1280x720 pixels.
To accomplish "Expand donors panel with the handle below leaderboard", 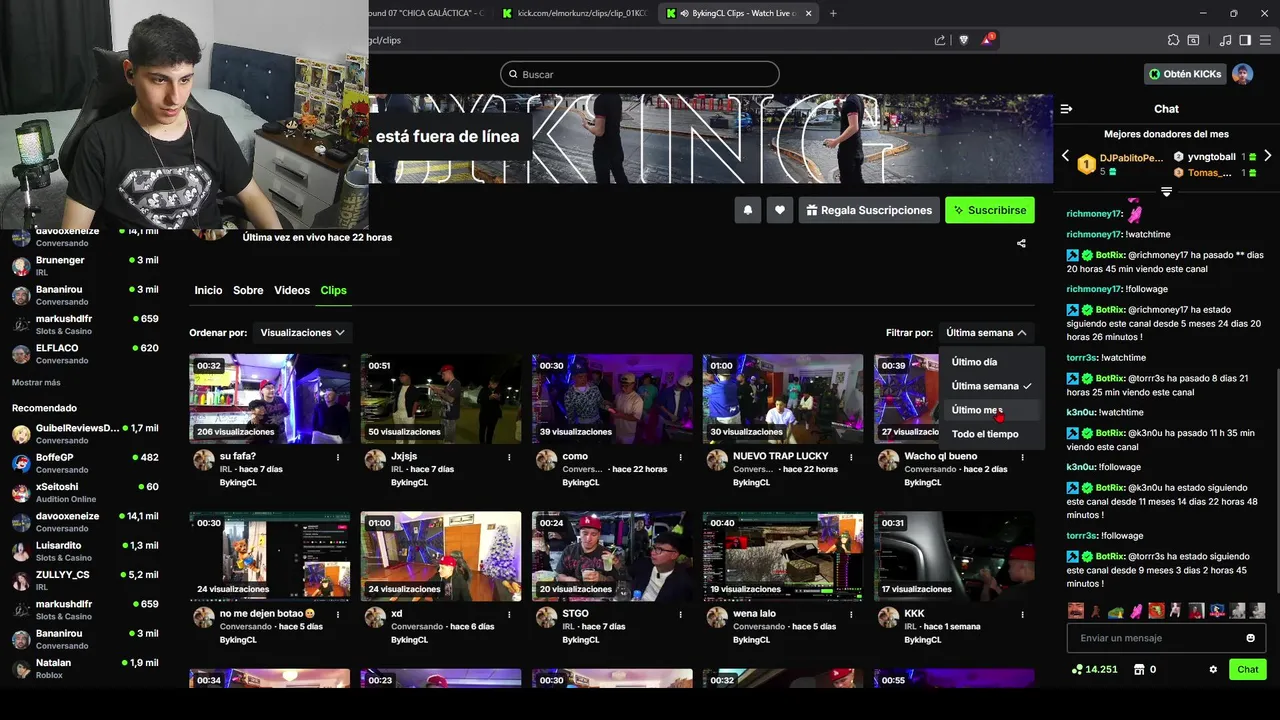I will 1166,191.
